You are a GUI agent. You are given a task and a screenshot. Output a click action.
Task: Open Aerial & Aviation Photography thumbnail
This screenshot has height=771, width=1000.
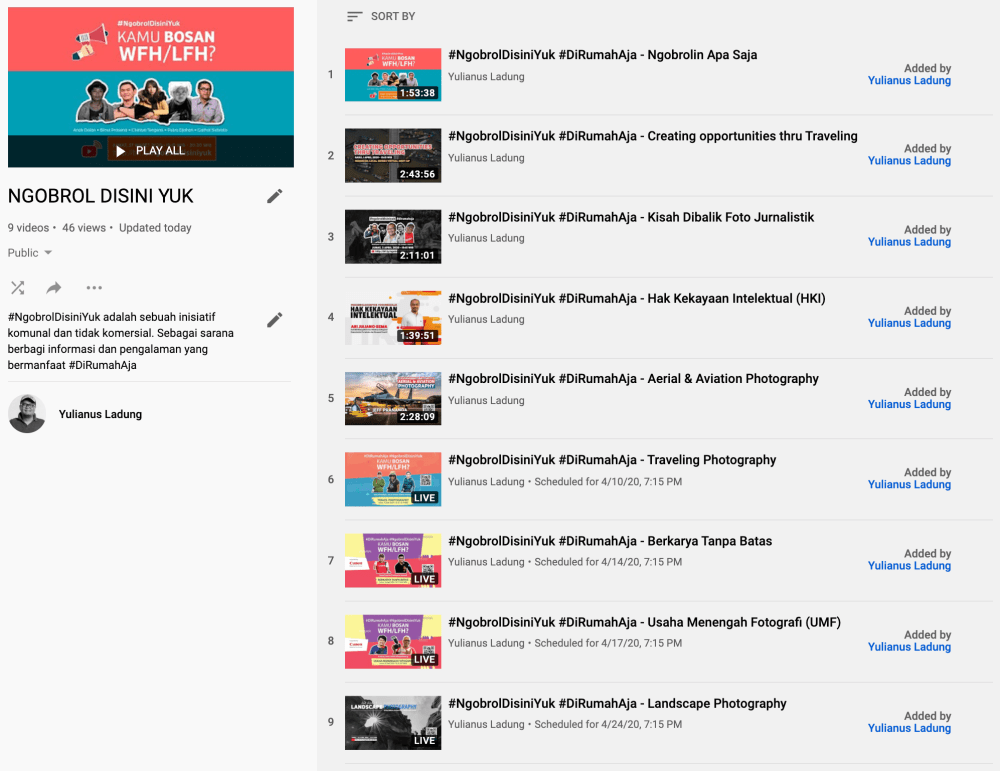click(393, 399)
